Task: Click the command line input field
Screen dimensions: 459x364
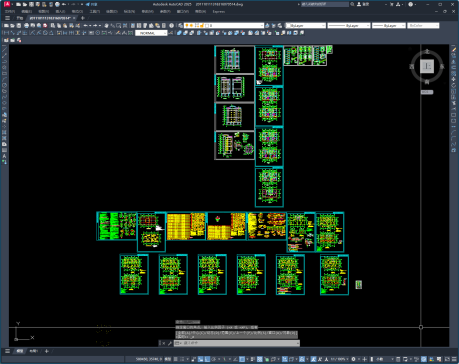Action: [x=237, y=343]
